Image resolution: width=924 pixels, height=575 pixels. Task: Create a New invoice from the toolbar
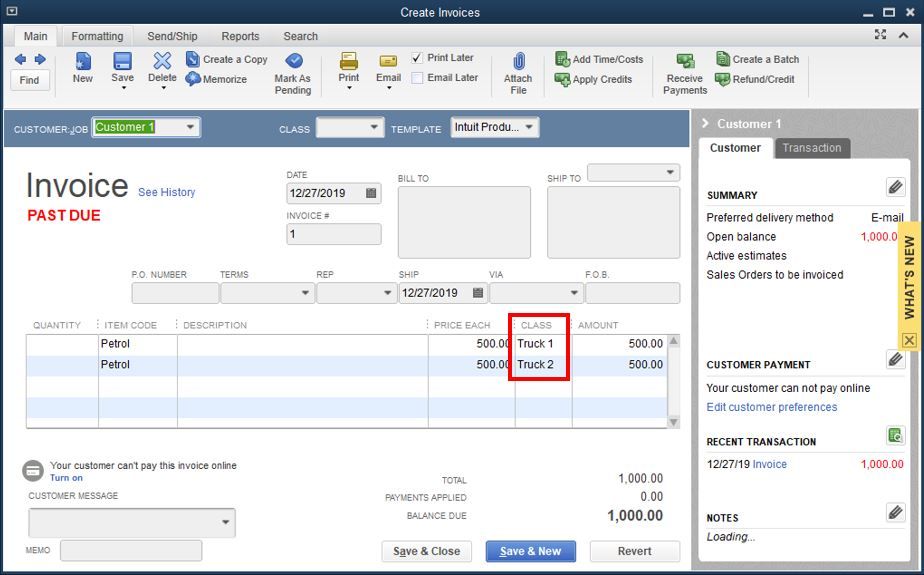(x=82, y=67)
